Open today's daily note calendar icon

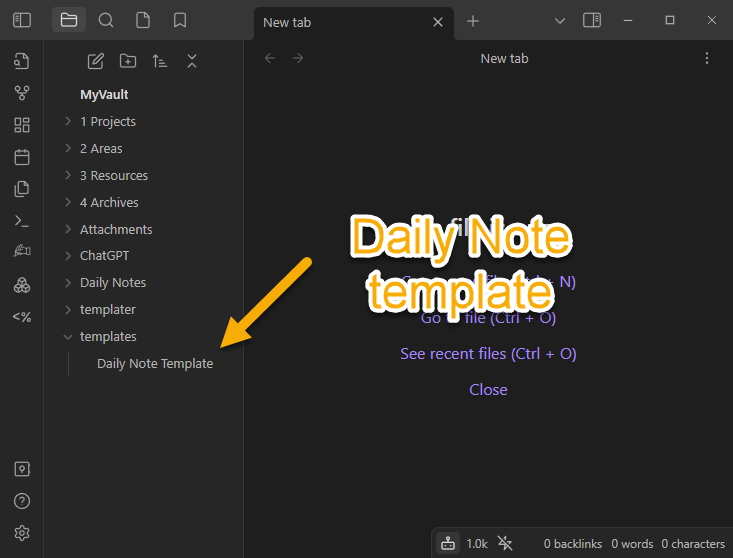tap(22, 157)
